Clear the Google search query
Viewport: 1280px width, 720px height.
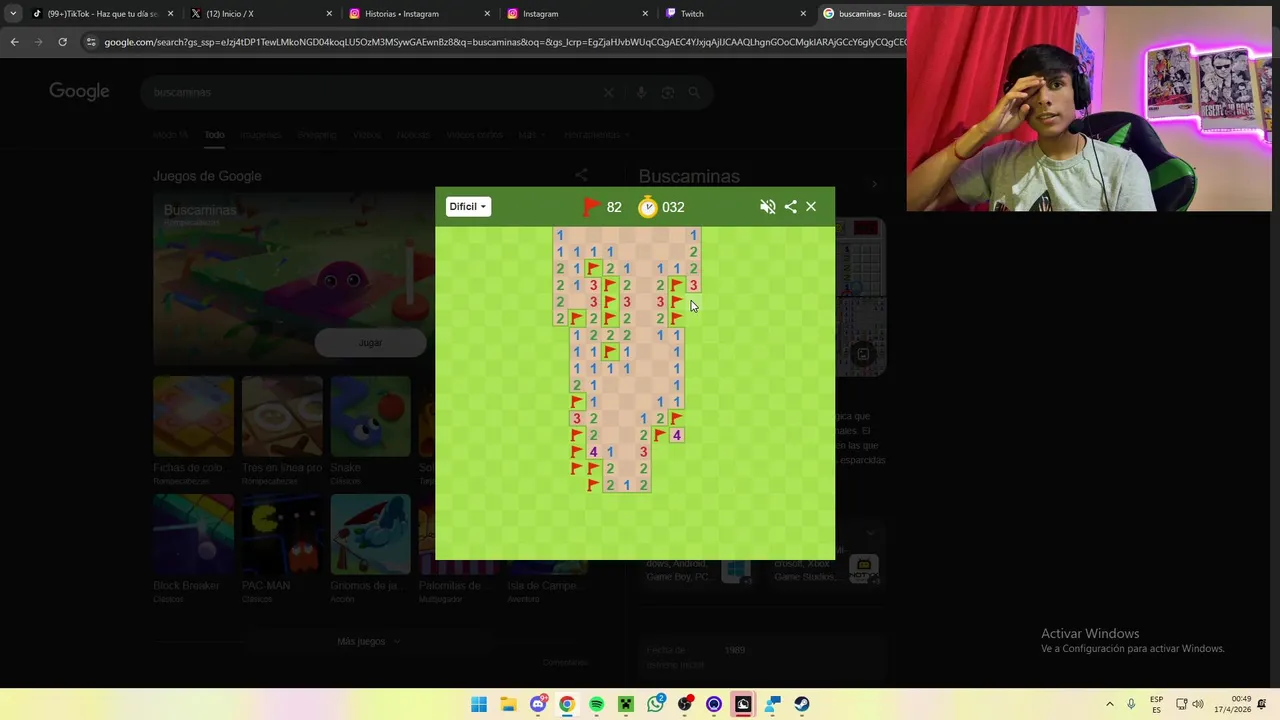tap(608, 92)
